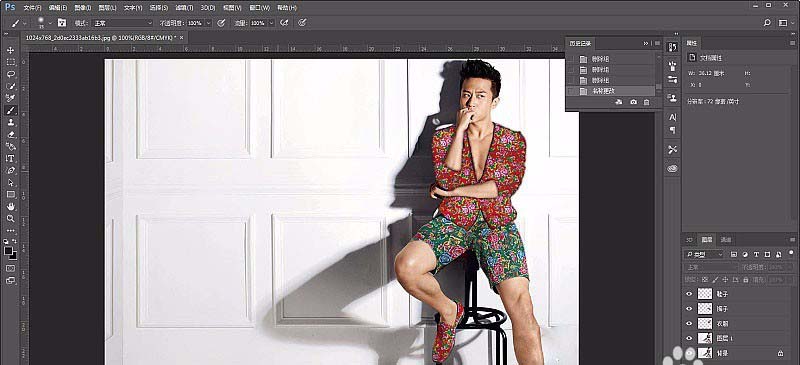Select the Rectangular Marquee tool
The image size is (800, 365).
click(x=11, y=62)
